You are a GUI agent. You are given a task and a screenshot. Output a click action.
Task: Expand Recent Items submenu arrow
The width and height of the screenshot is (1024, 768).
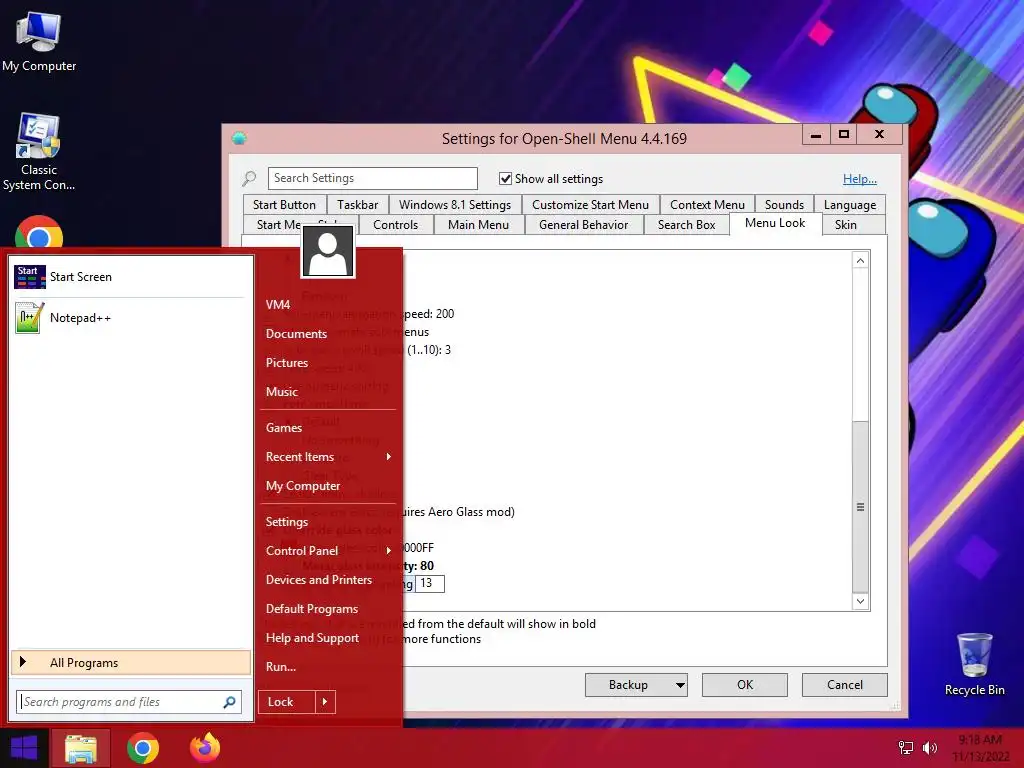(x=389, y=456)
